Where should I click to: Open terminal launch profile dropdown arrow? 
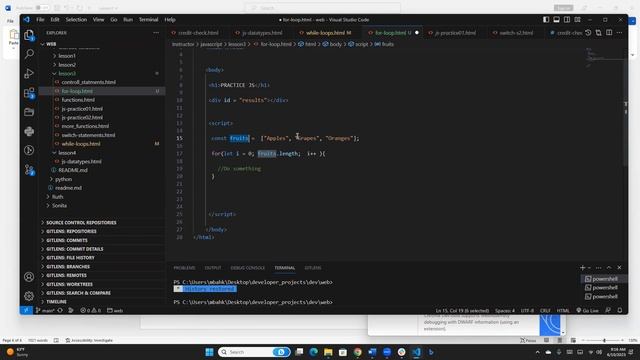tap(589, 268)
